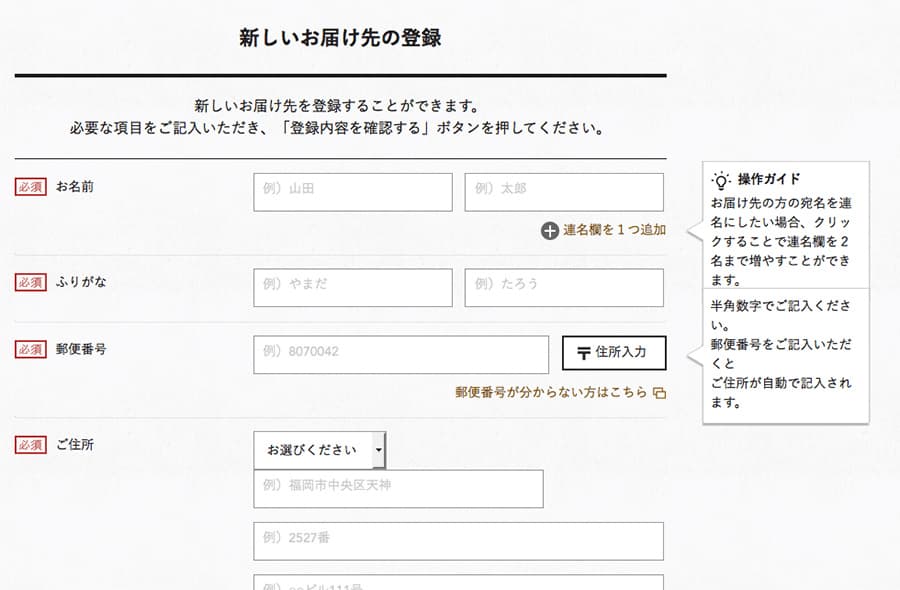Click the 必須 badge next to お名前

(30, 187)
